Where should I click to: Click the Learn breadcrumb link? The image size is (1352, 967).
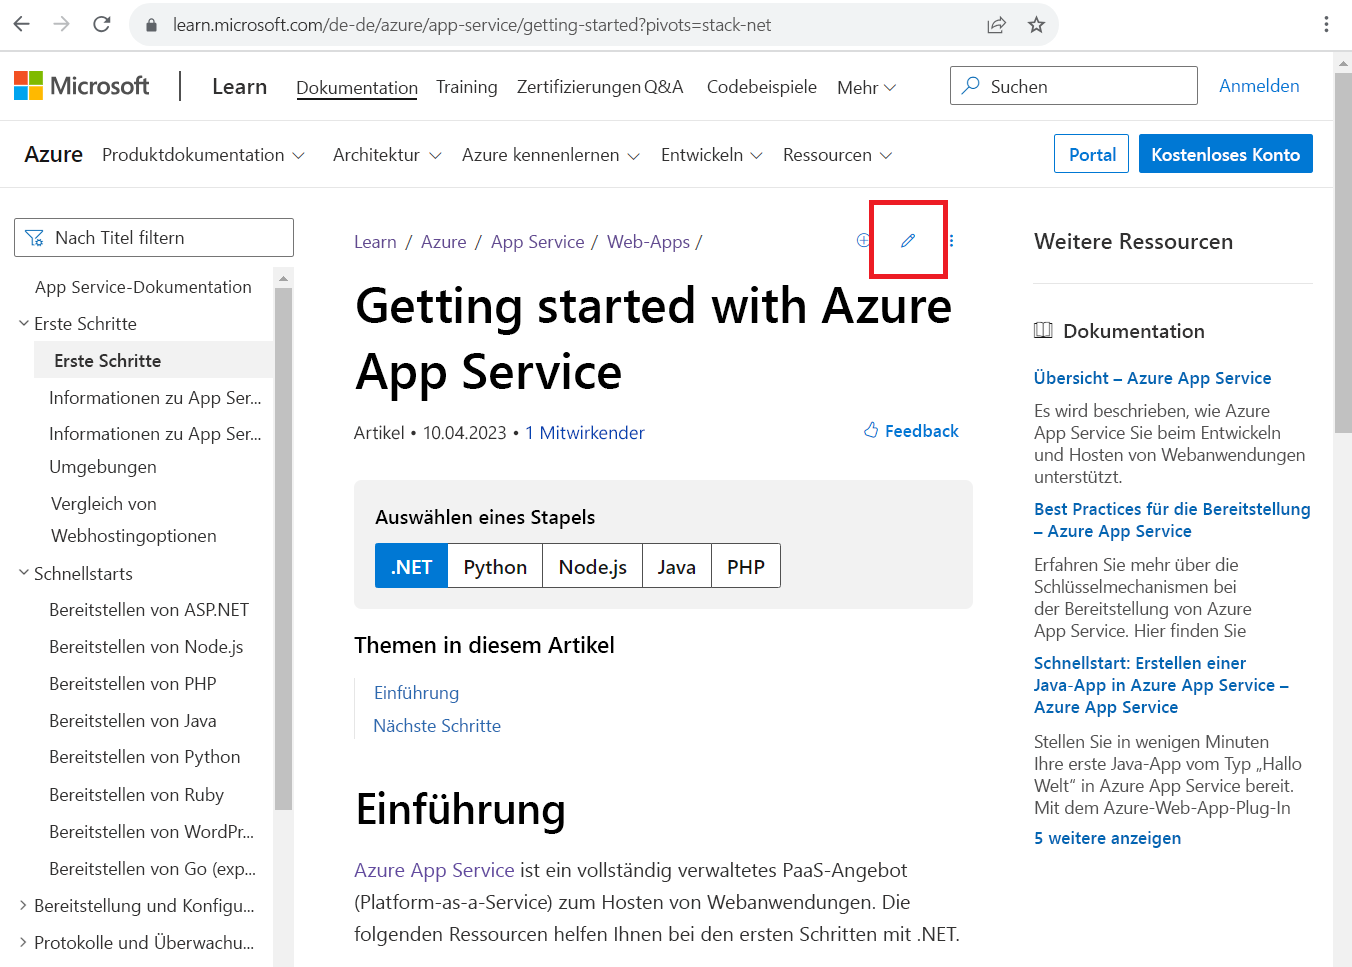(375, 242)
